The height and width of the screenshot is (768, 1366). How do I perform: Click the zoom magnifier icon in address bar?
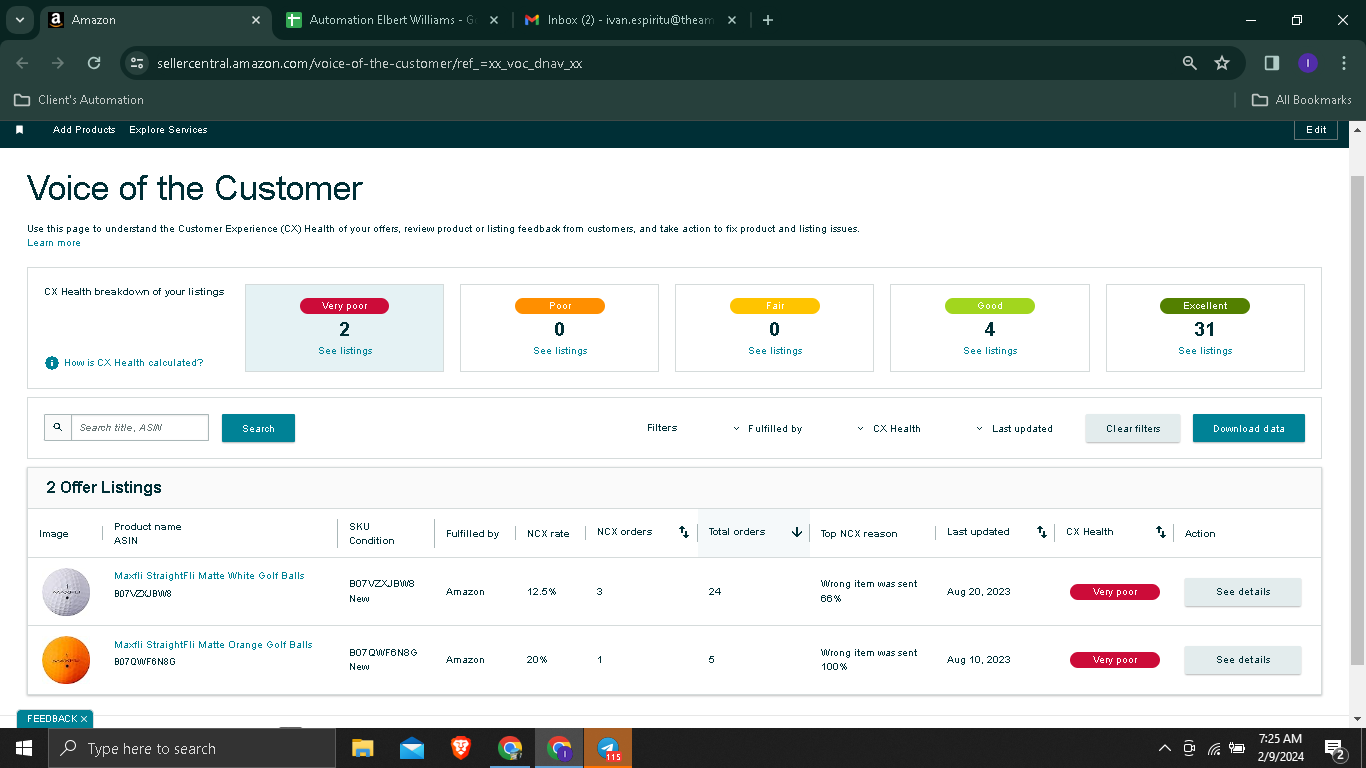[x=1190, y=63]
